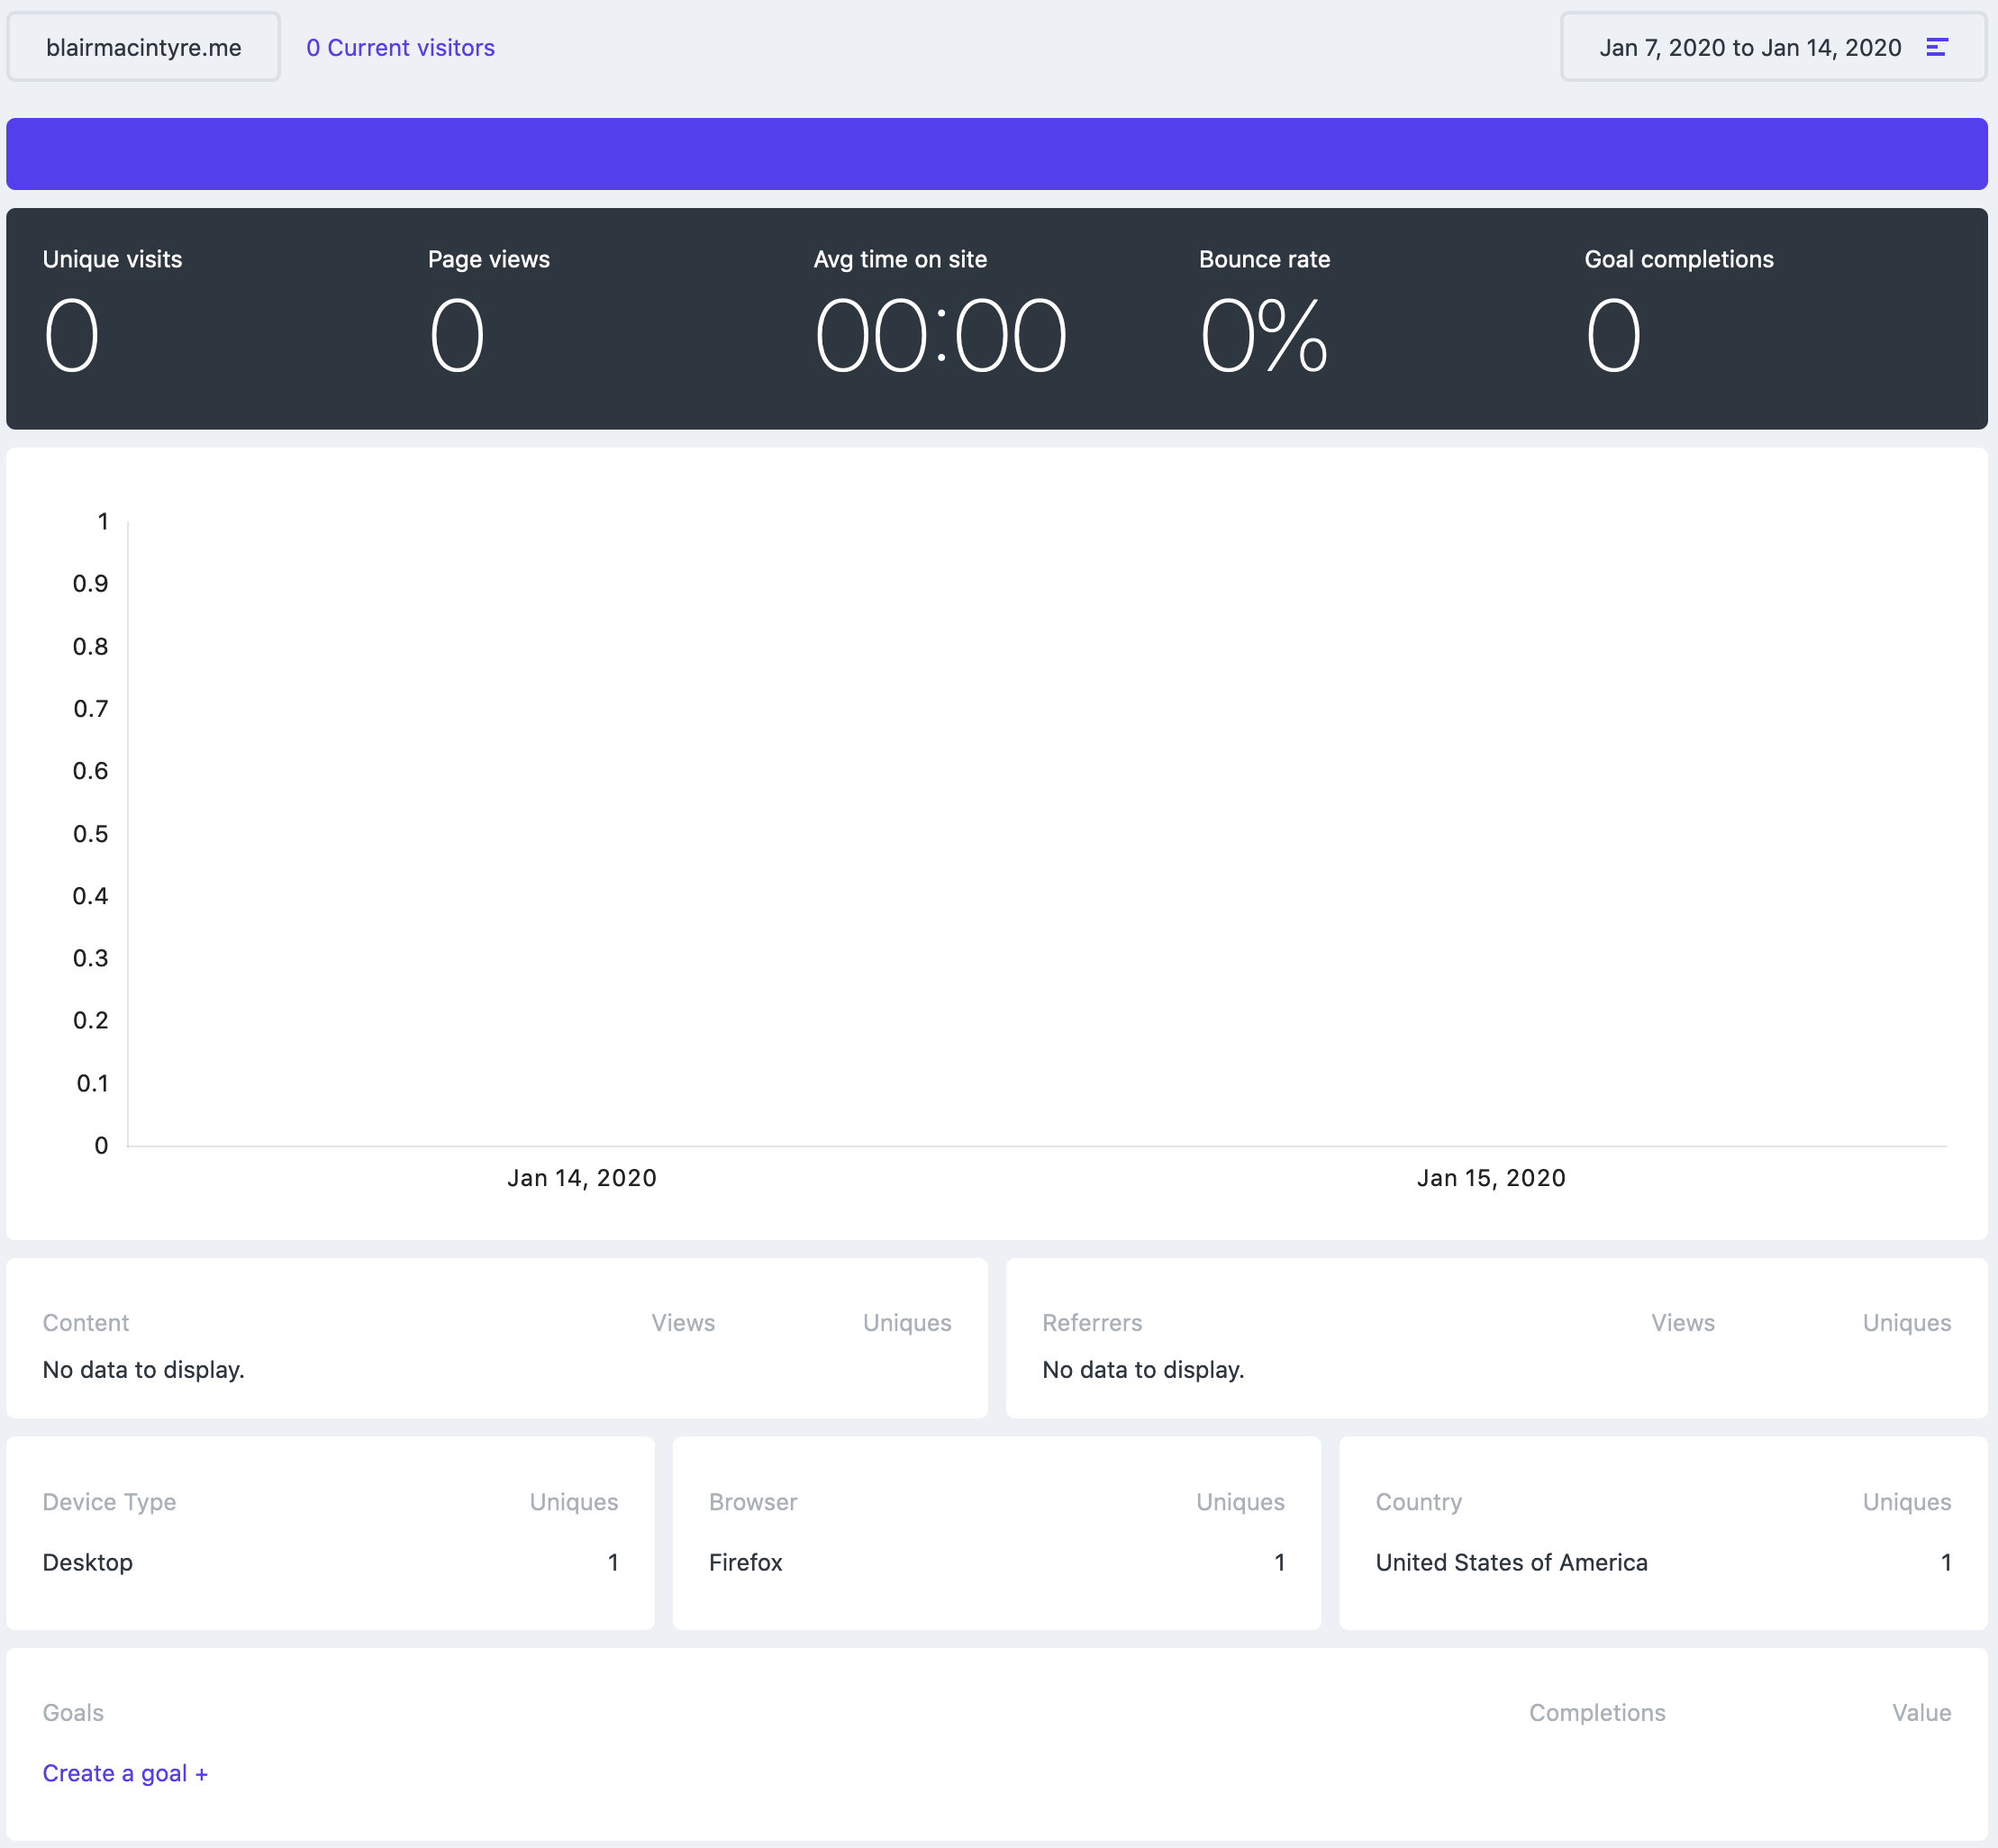
Task: Click the Country column header
Action: (x=1418, y=1502)
